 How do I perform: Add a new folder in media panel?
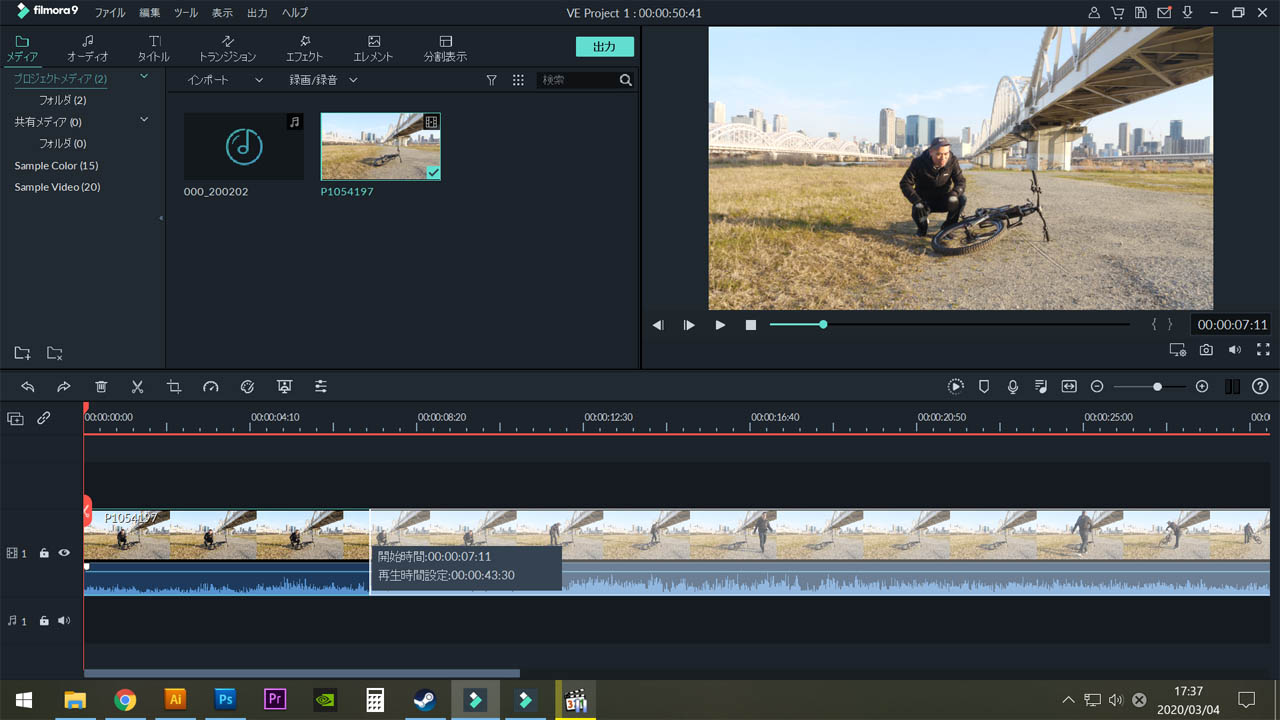point(22,353)
